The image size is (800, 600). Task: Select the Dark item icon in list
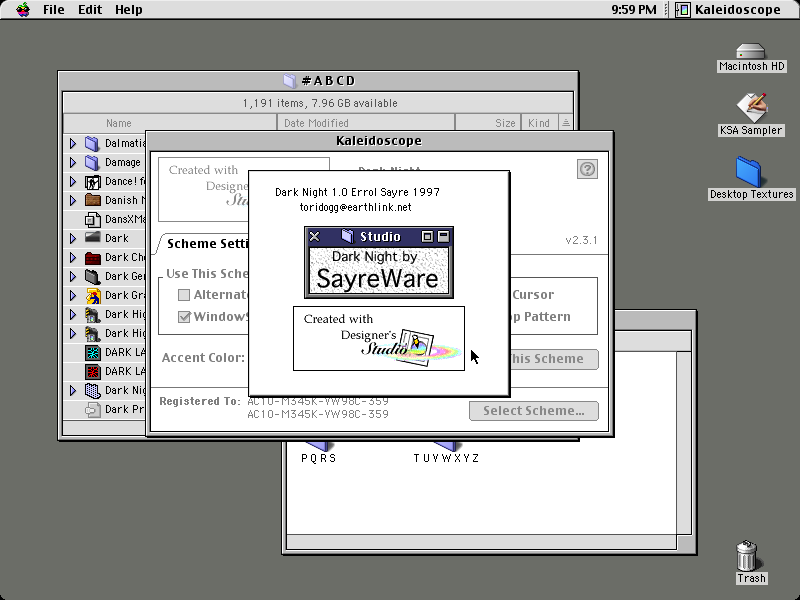(x=92, y=237)
